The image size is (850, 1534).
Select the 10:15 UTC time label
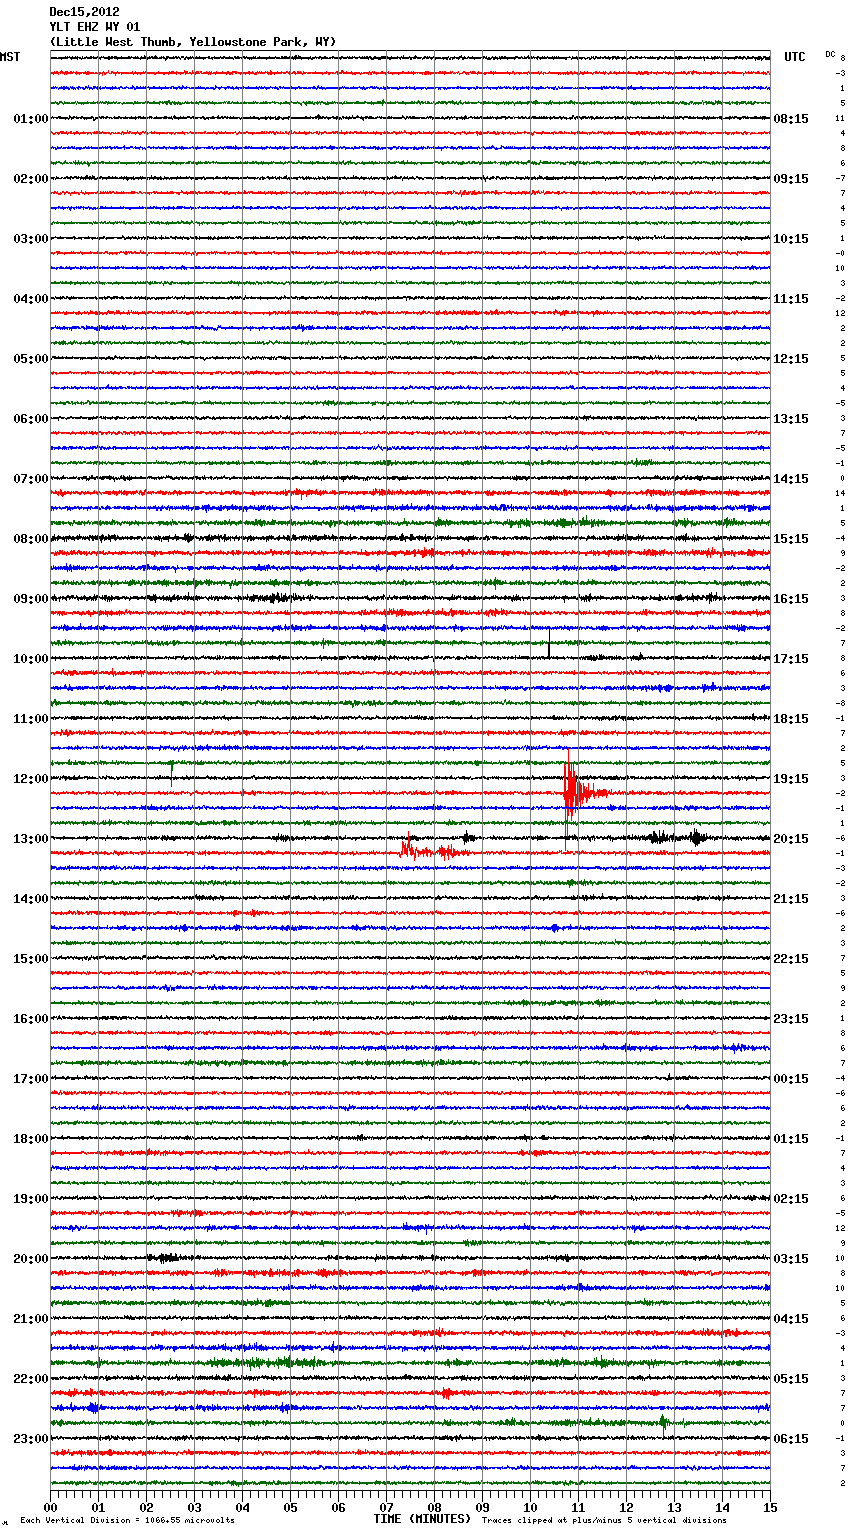[x=791, y=239]
